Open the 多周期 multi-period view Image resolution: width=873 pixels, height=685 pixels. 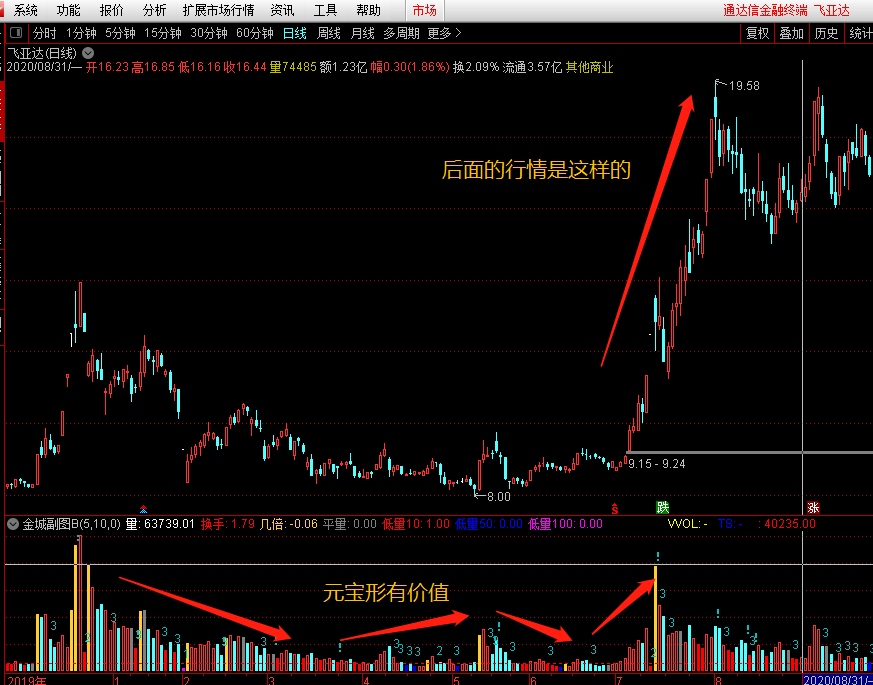(x=401, y=33)
